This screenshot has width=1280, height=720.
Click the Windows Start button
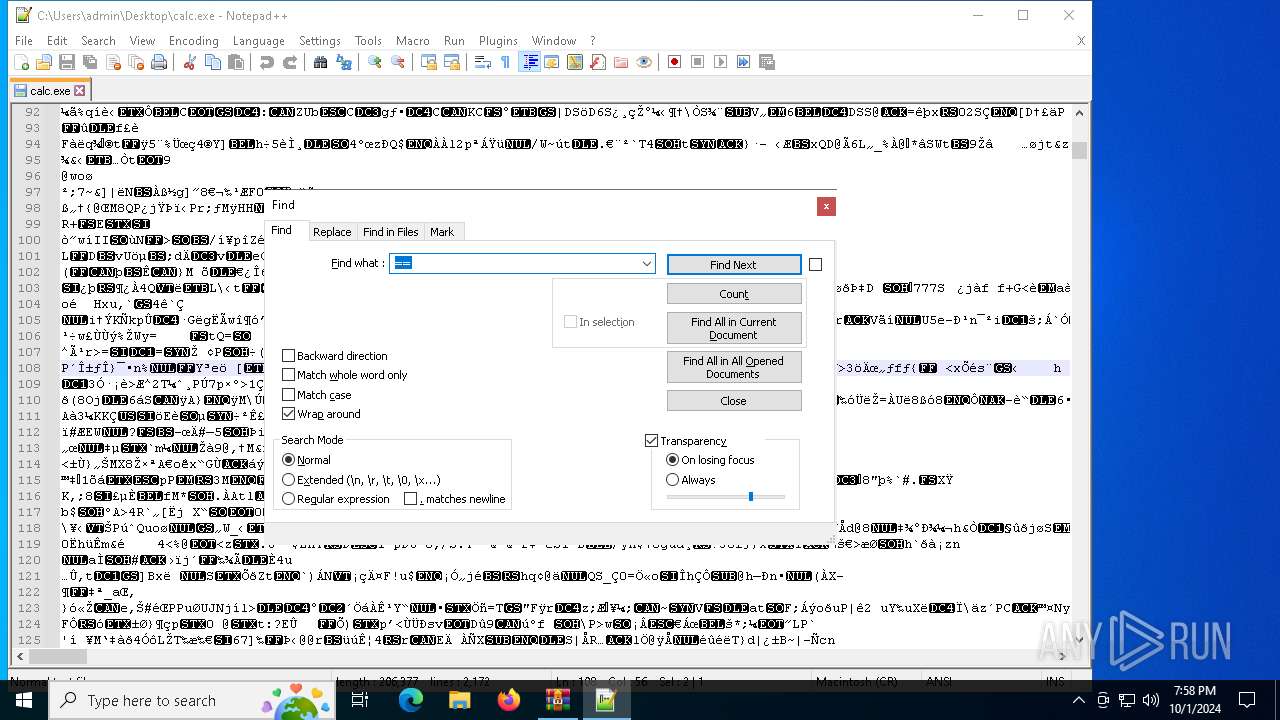click(24, 700)
